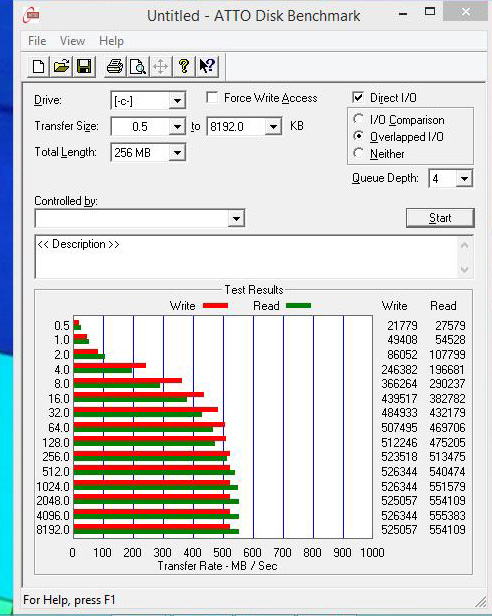This screenshot has width=492, height=616.
Task: Click the four-arrow move toolbar icon
Action: coord(161,66)
